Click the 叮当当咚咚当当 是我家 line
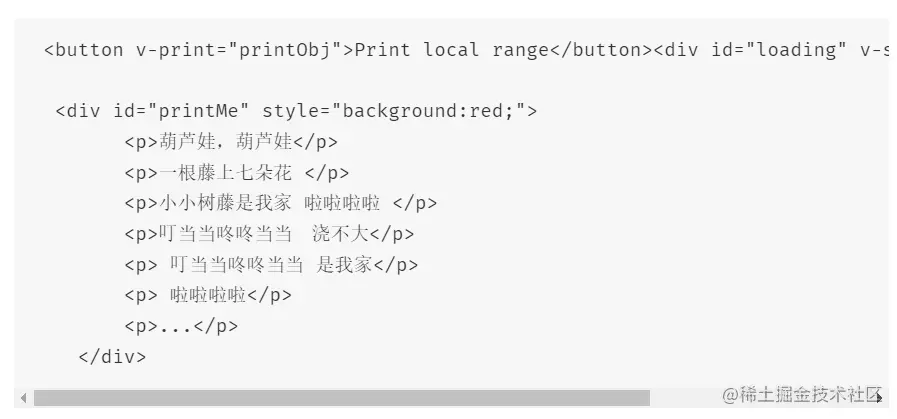 pyautogui.click(x=270, y=265)
